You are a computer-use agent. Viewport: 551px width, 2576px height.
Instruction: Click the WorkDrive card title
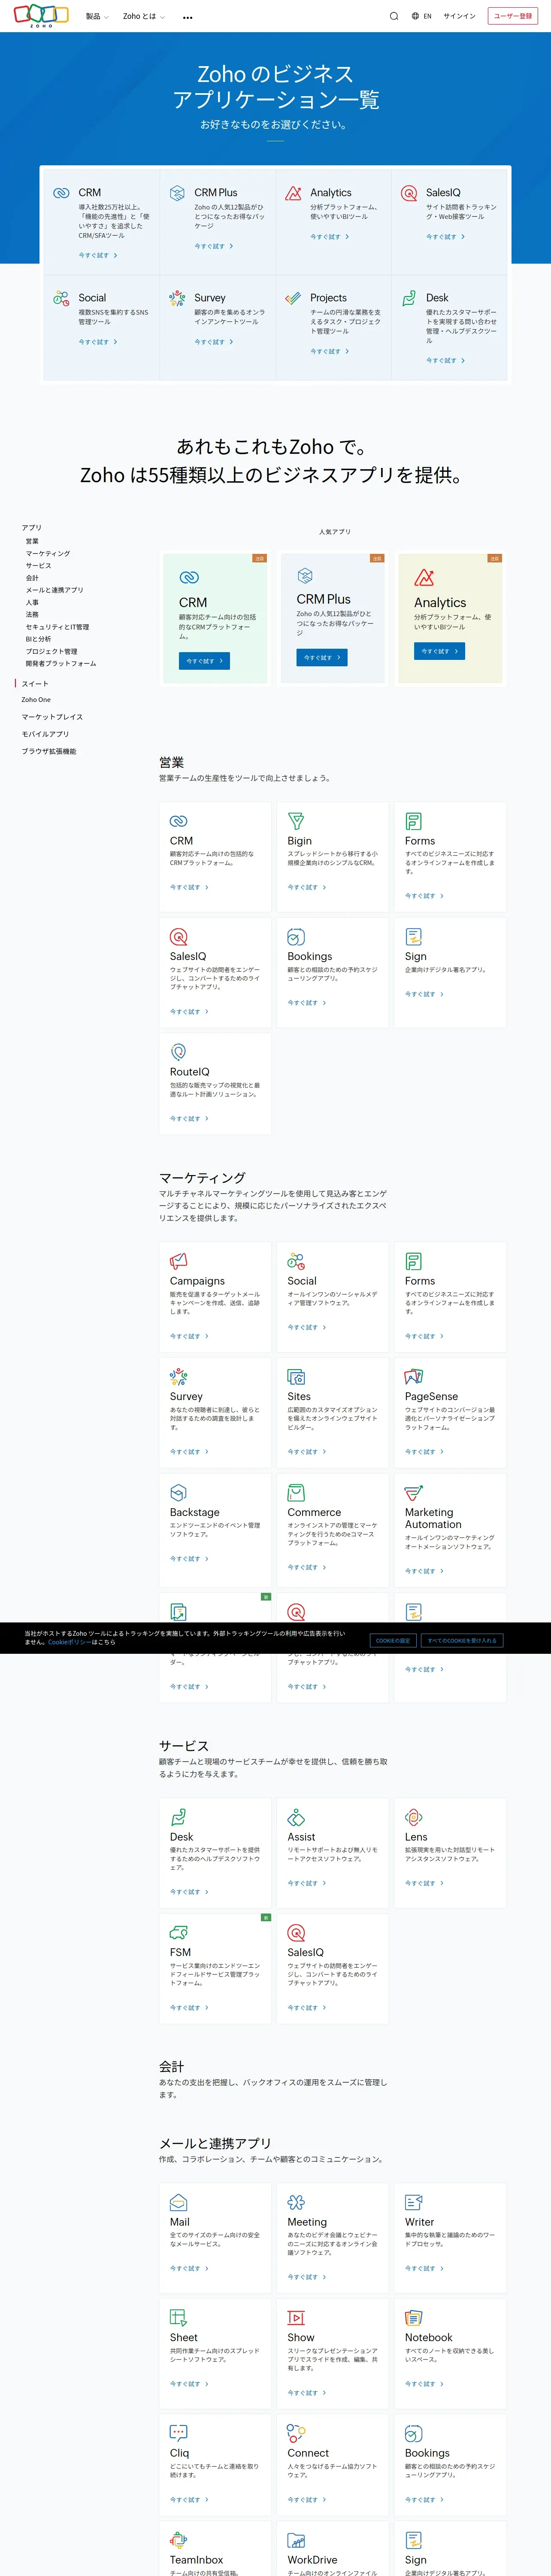pos(312,2560)
